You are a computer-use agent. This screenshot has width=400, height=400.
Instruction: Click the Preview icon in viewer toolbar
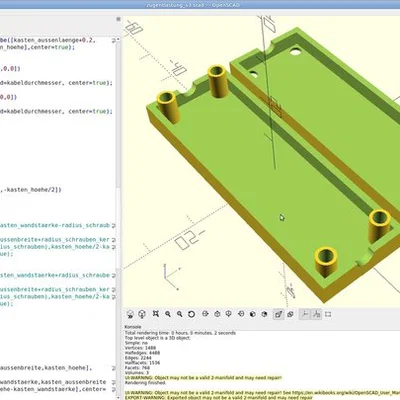[130, 314]
